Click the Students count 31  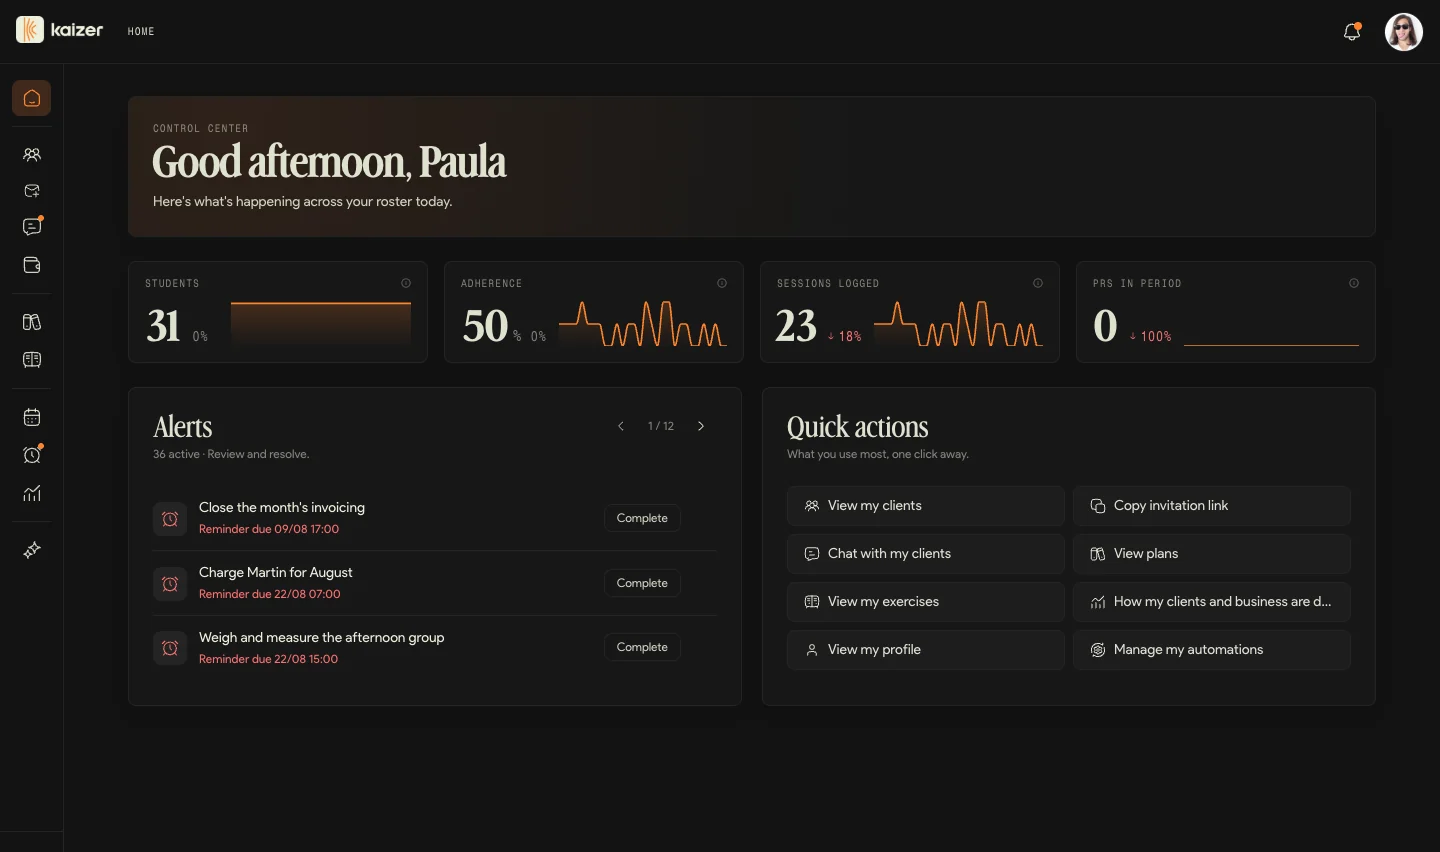coord(164,326)
